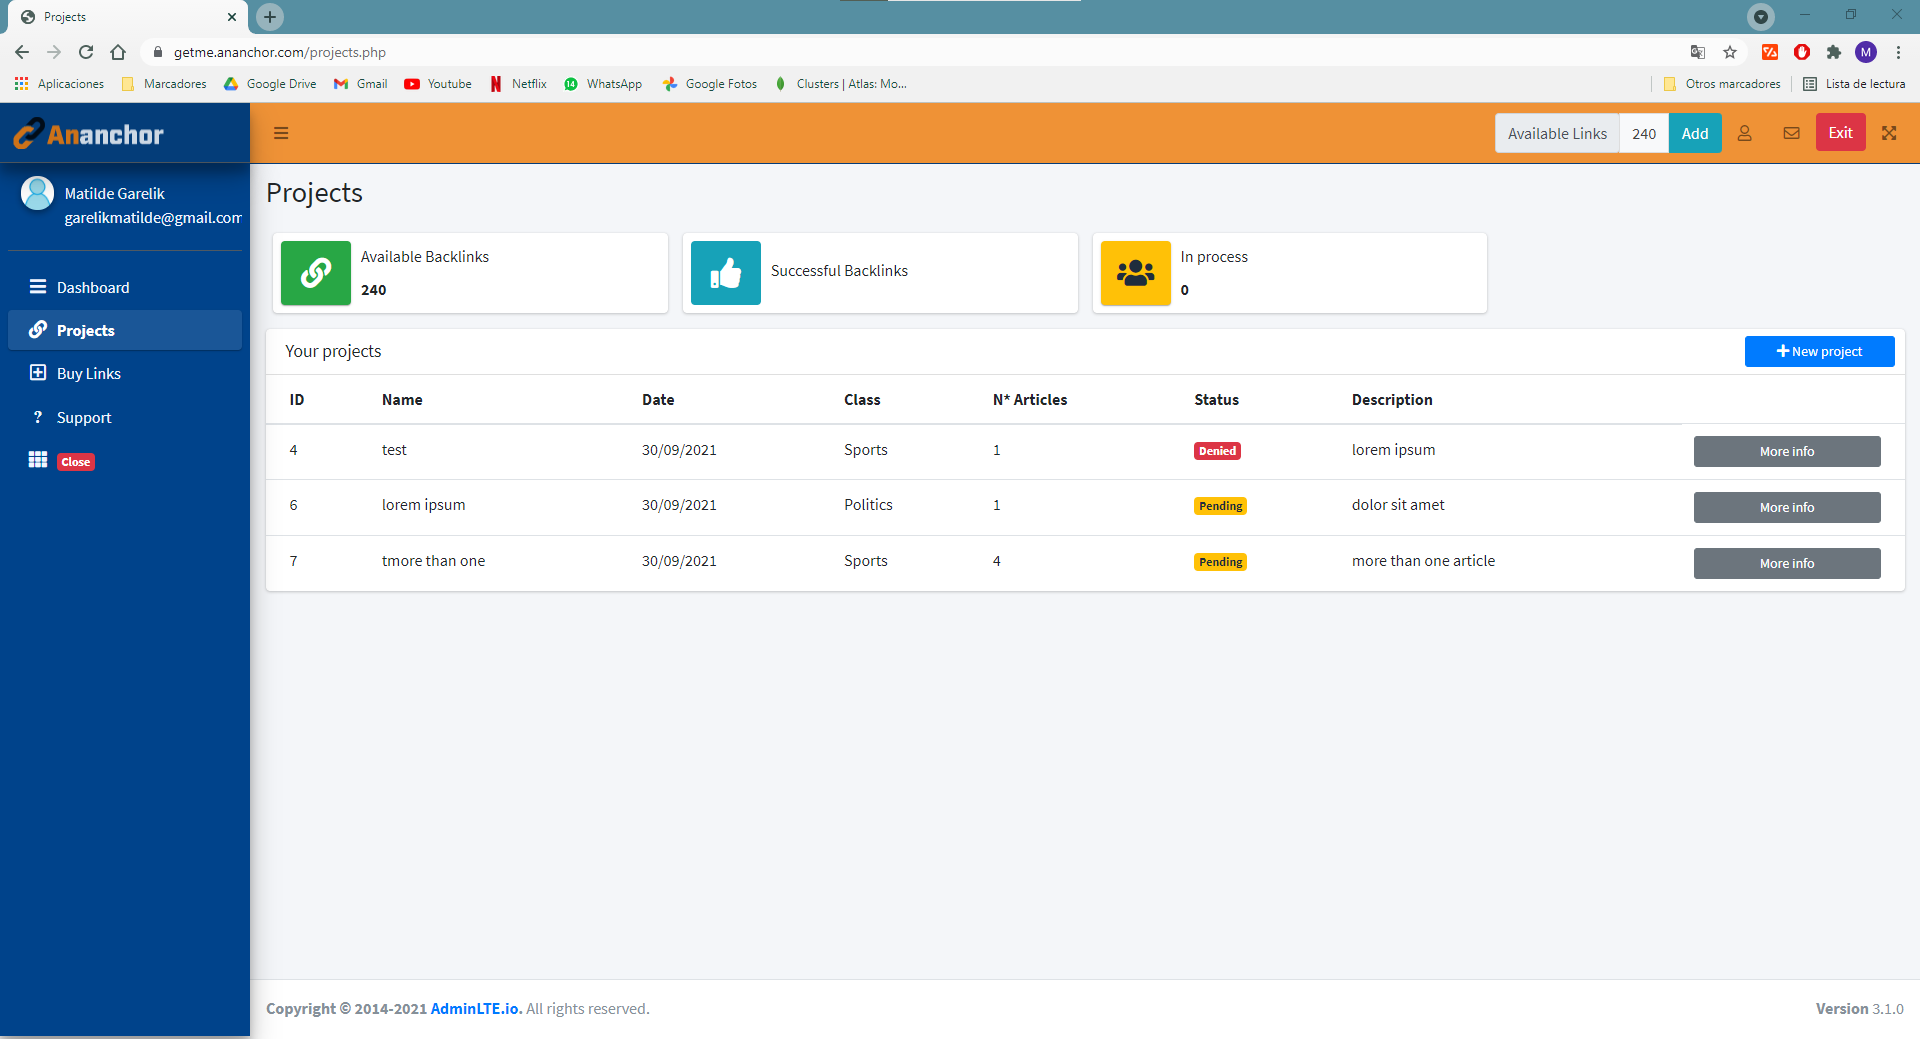Open Chrome's three-dot menu
Screen dimensions: 1920x1039
click(1898, 52)
